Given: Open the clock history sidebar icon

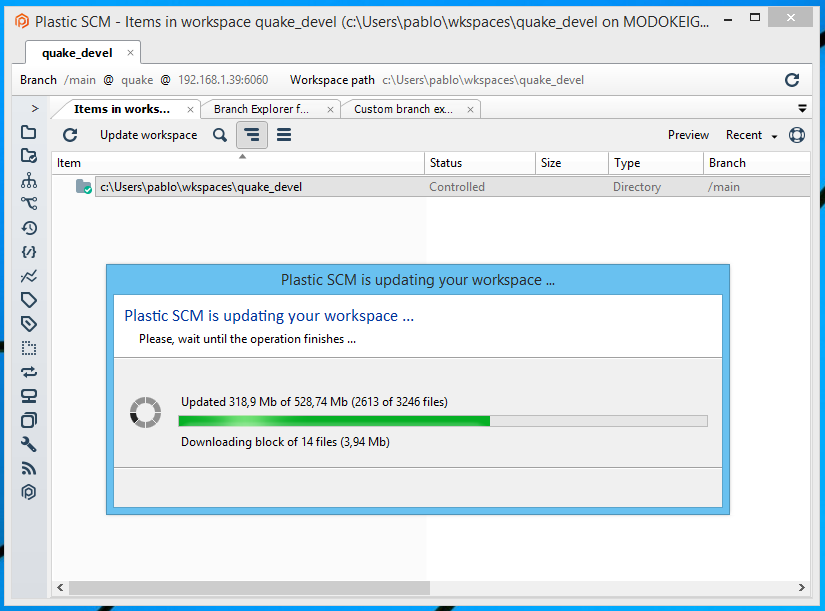Looking at the screenshot, I should [28, 228].
